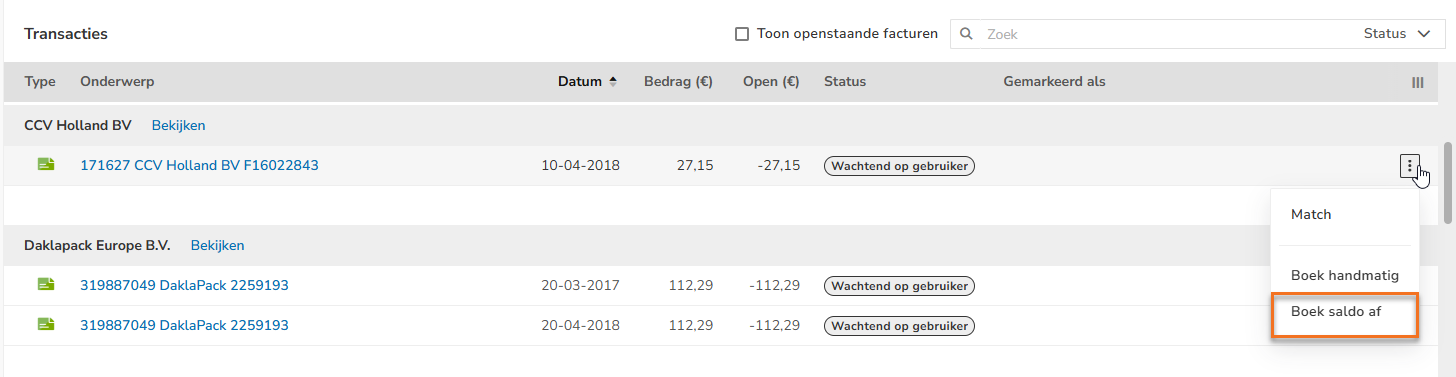Image resolution: width=1456 pixels, height=377 pixels.
Task: Select Match from the context menu
Action: [x=1311, y=215]
